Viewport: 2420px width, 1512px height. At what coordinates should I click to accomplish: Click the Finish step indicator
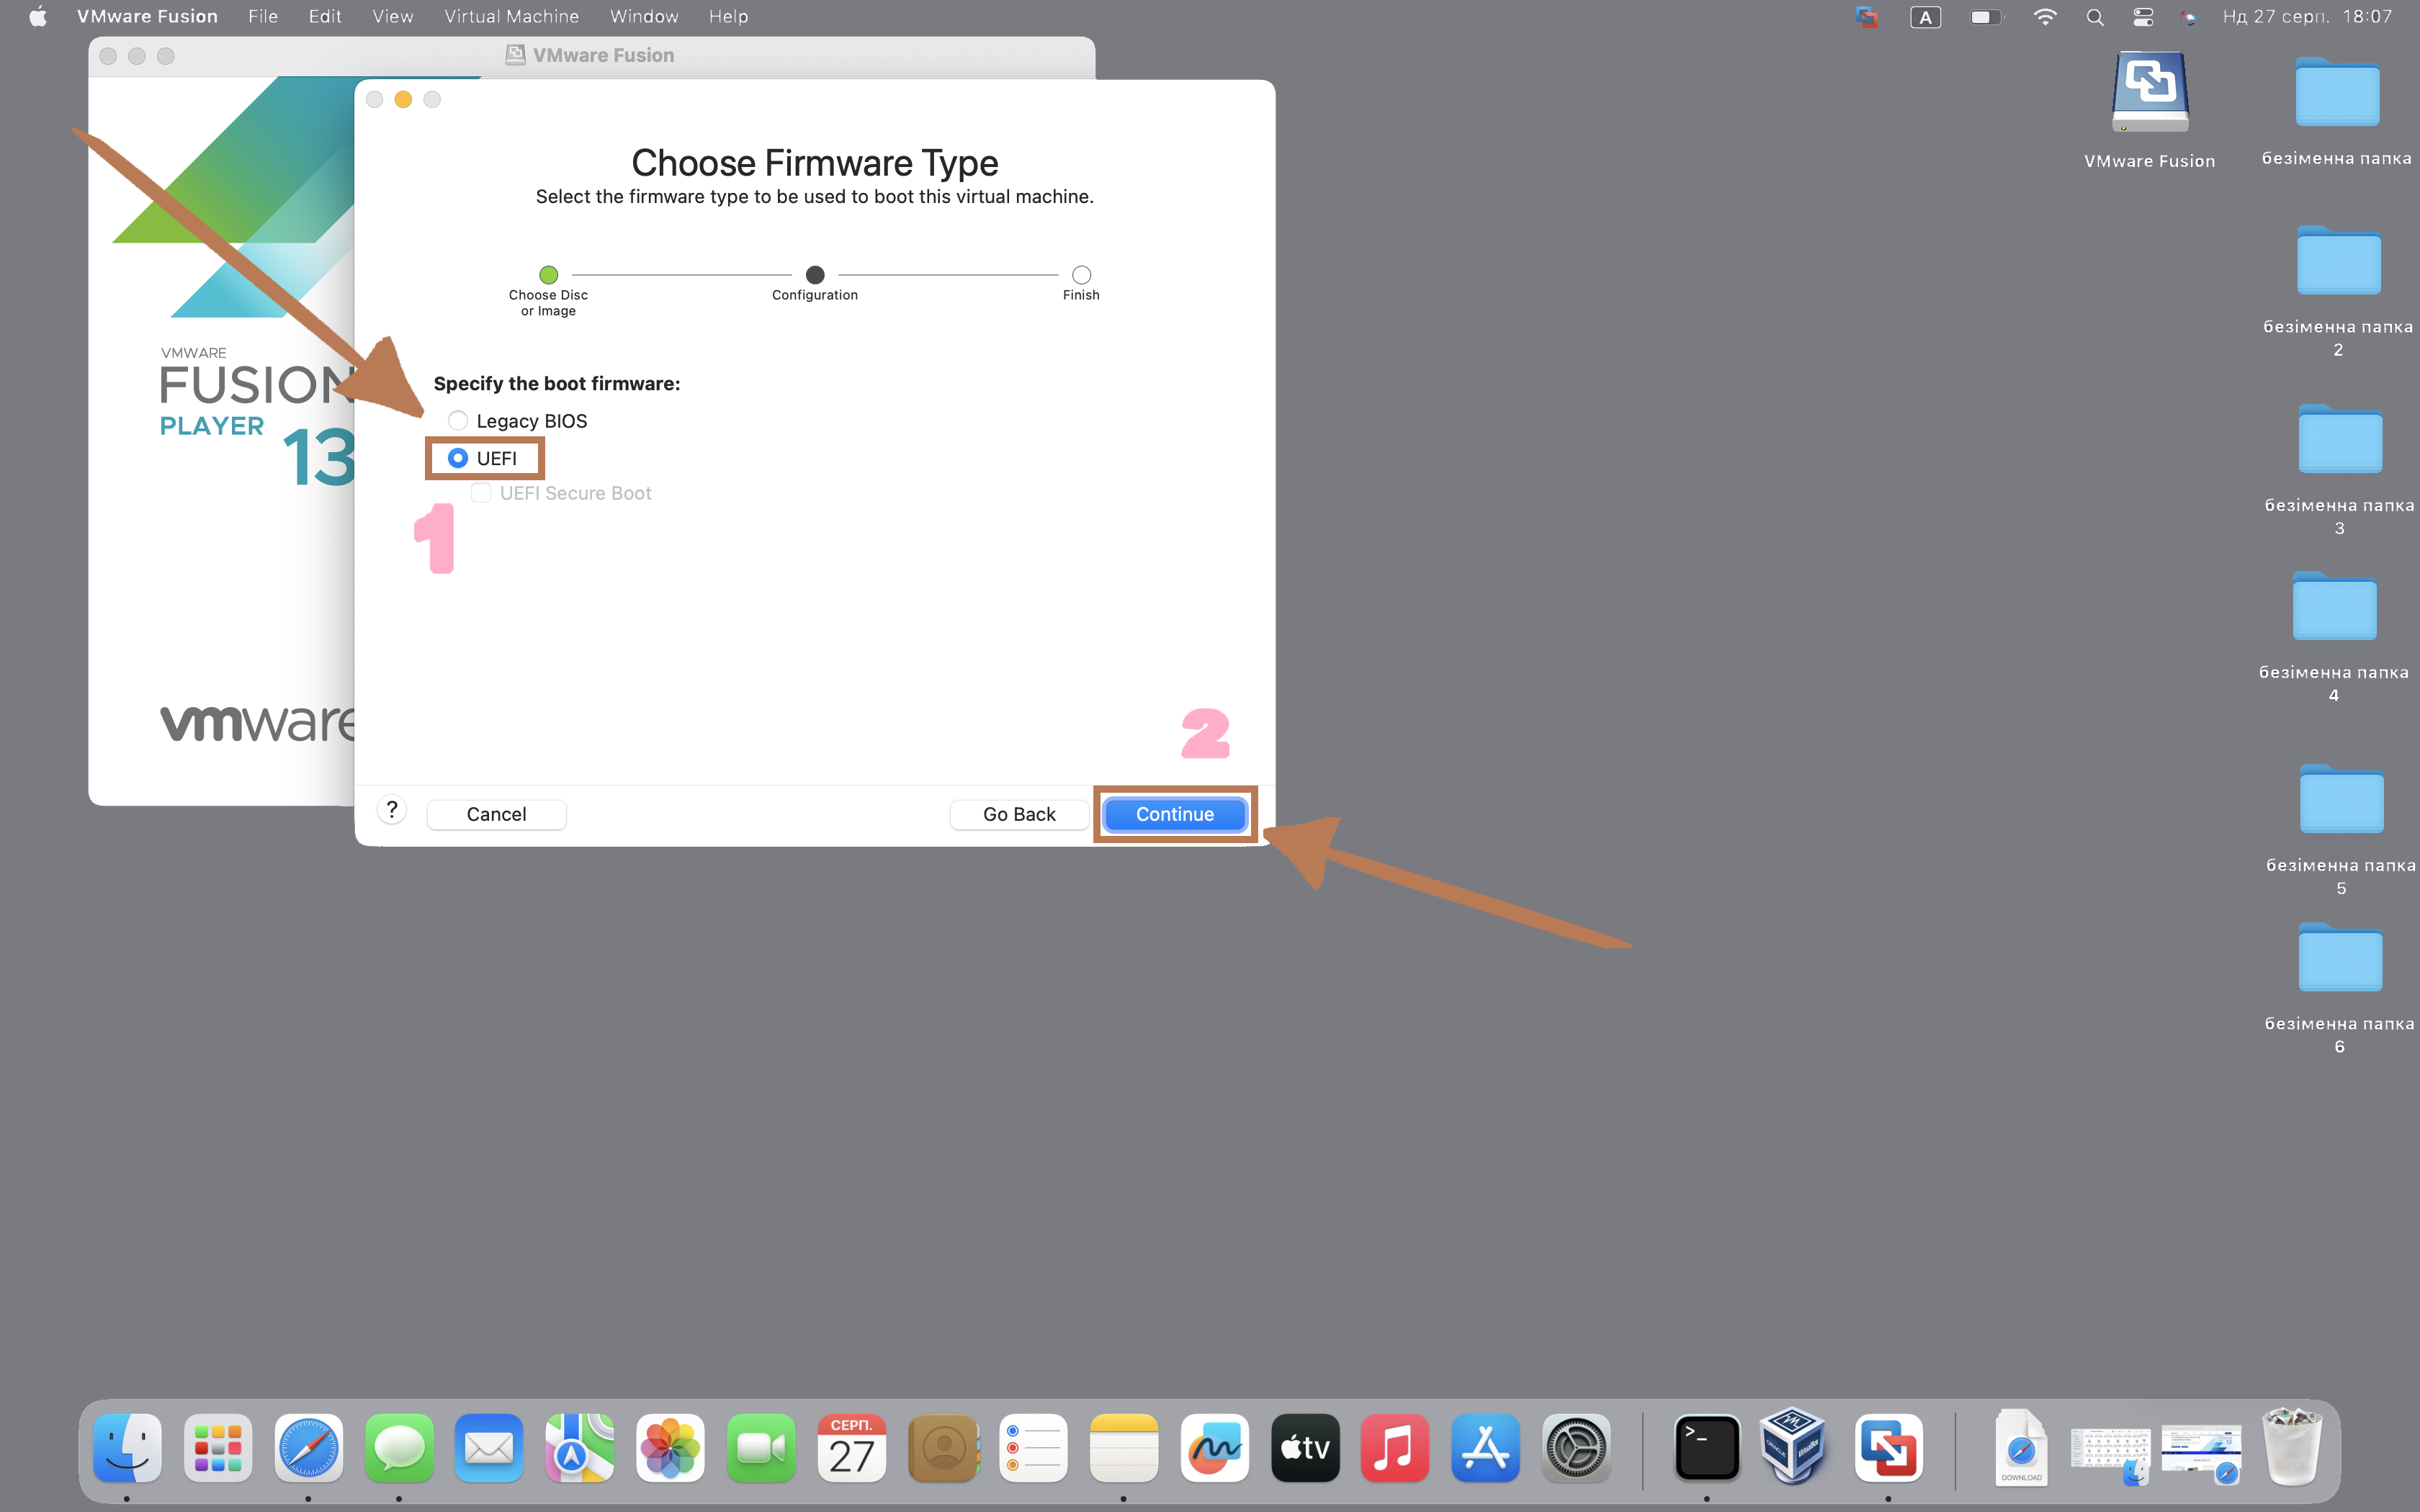(x=1081, y=274)
